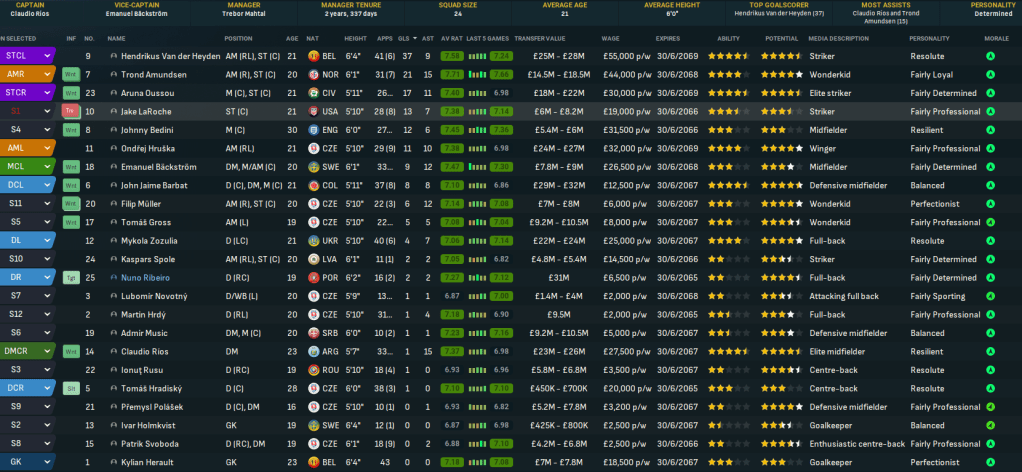Click Jake LaRoche's red Trn status icon
This screenshot has width=1022, height=472.
71,111
